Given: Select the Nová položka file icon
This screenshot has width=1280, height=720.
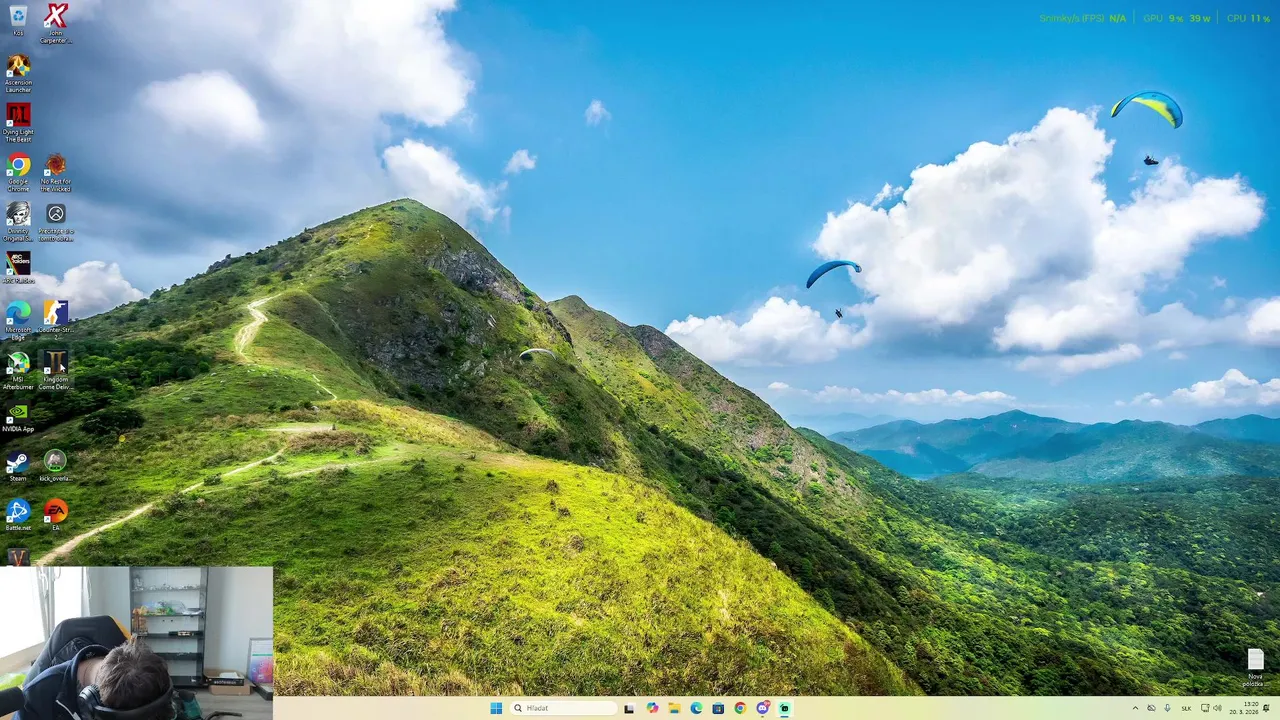Looking at the screenshot, I should coord(1255,667).
